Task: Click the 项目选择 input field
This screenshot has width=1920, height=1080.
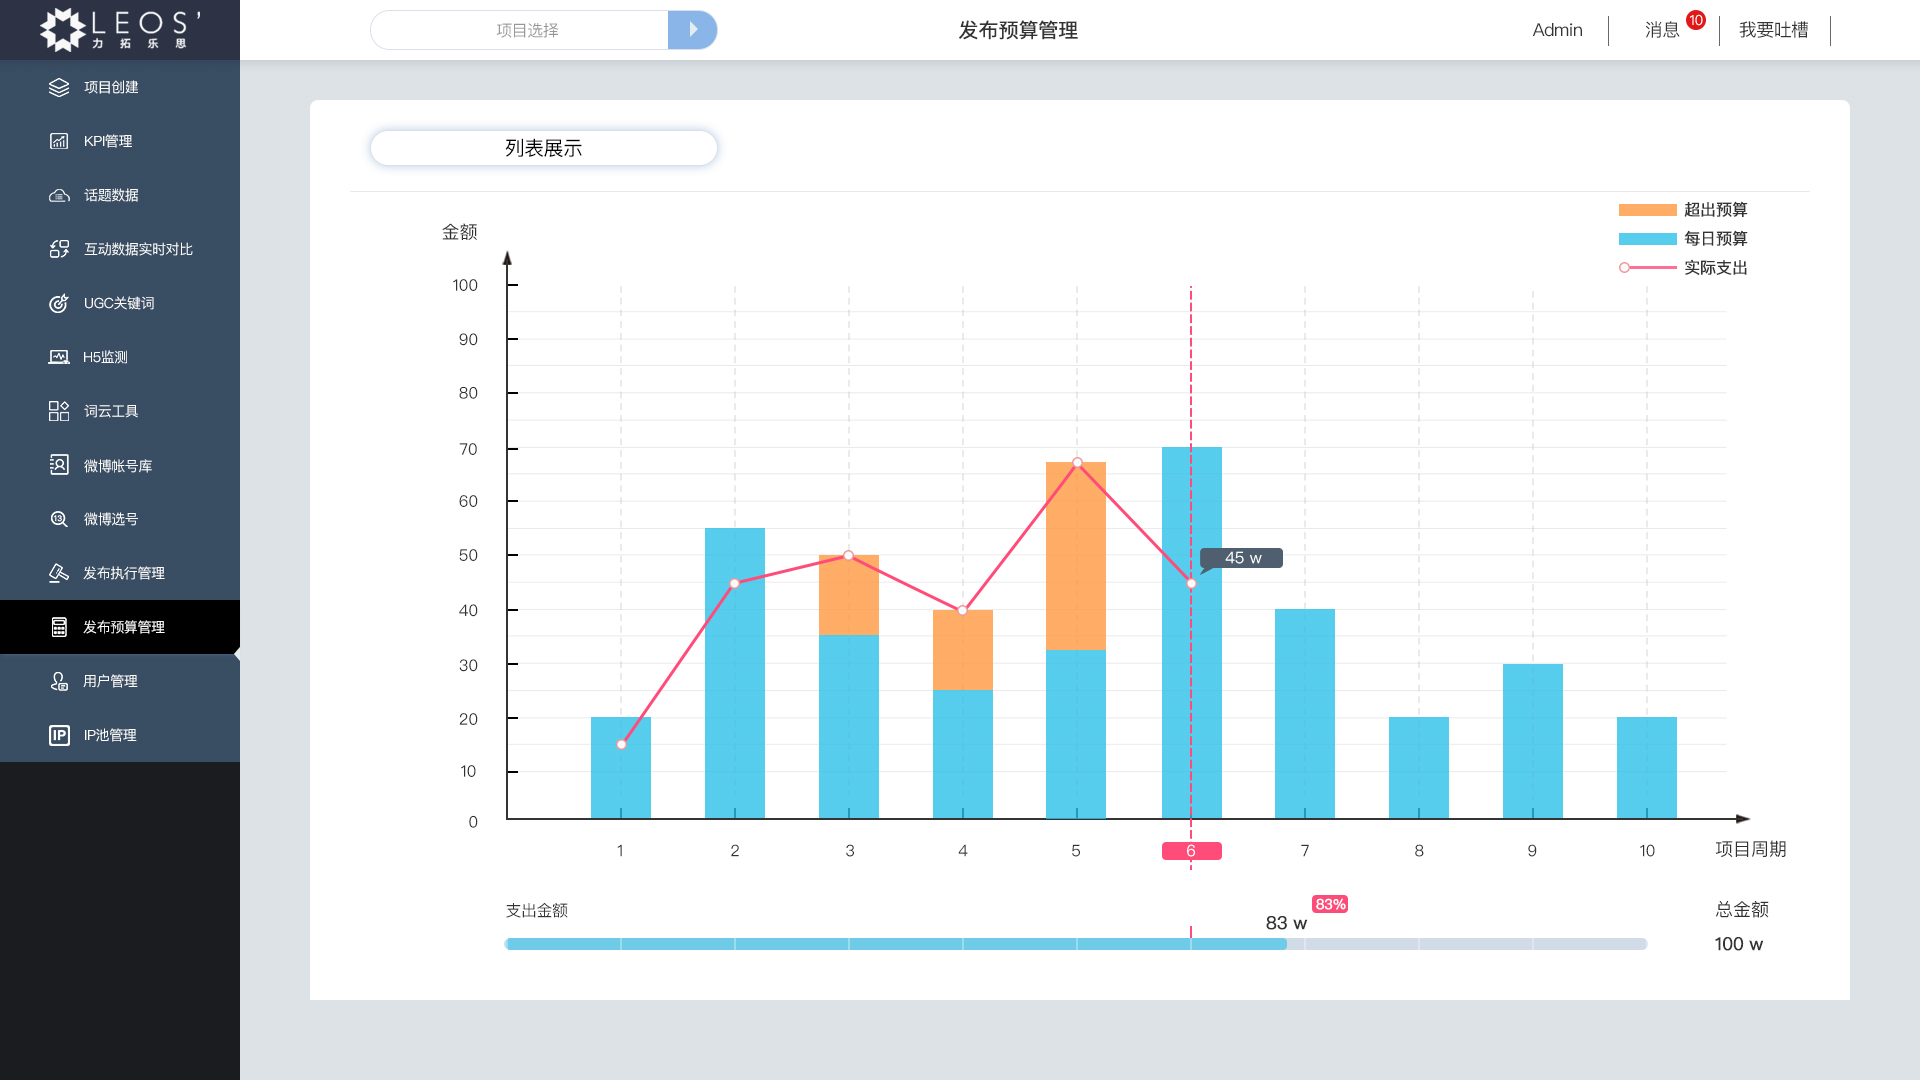Action: pos(519,30)
